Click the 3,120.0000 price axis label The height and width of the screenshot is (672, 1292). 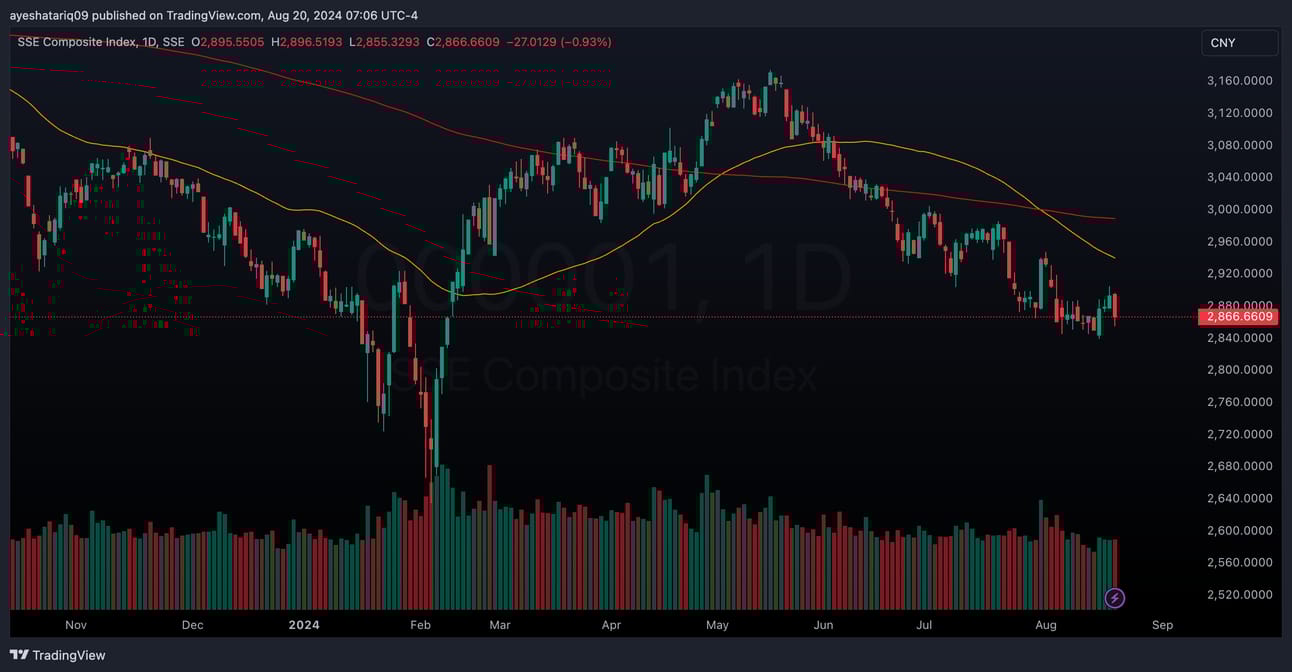[1239, 113]
